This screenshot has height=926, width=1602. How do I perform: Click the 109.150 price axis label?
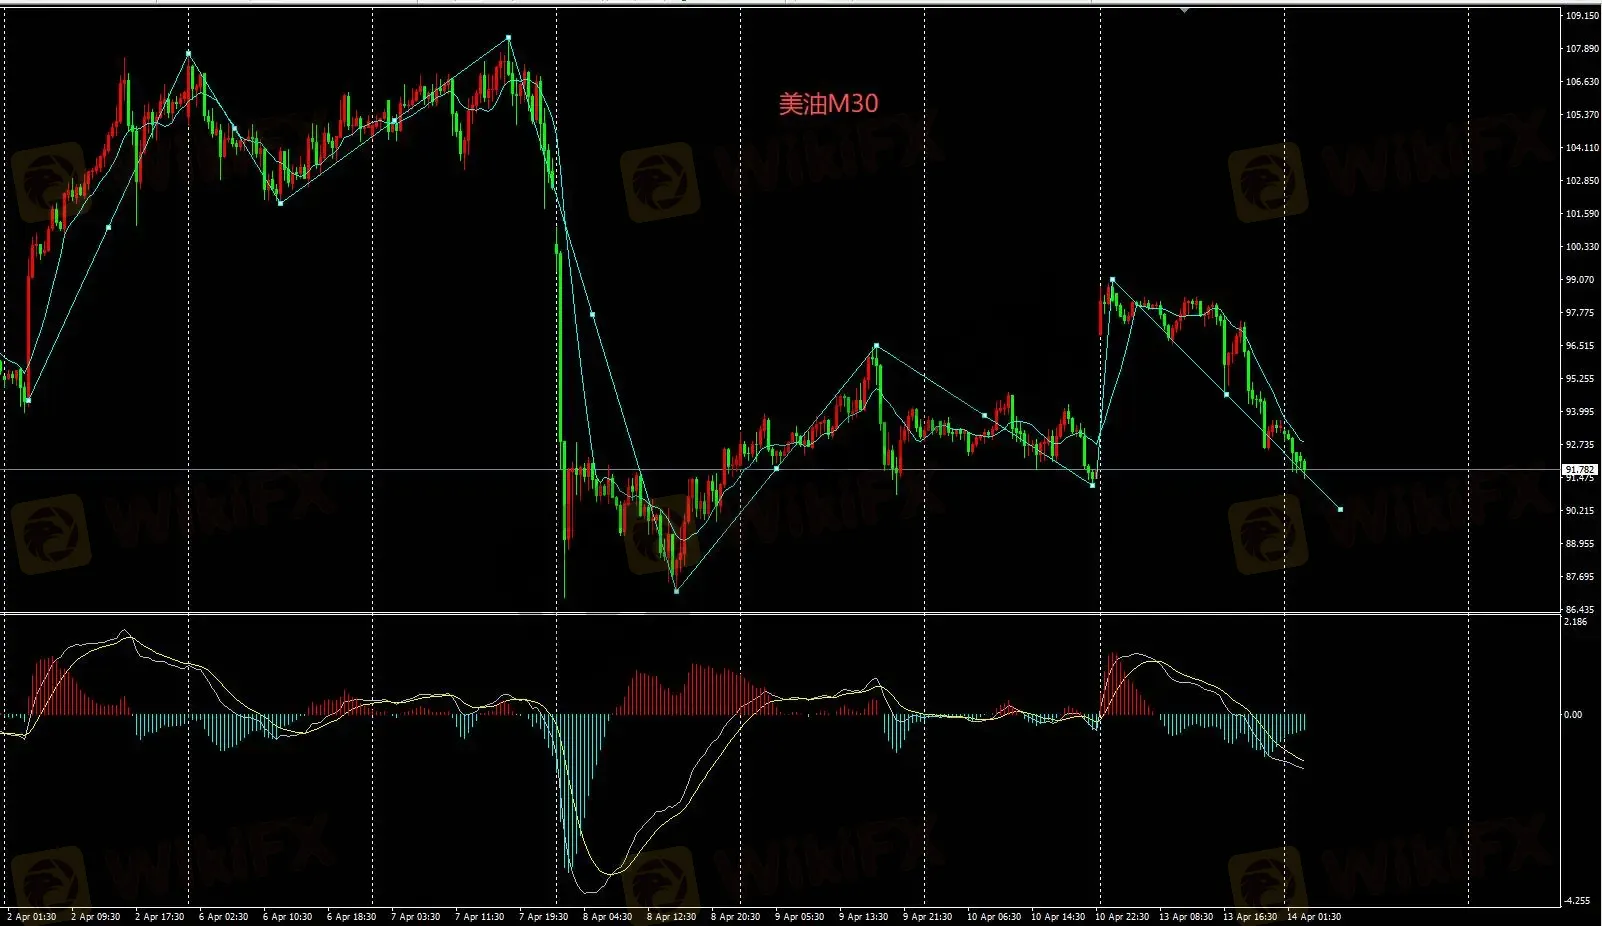point(1581,16)
